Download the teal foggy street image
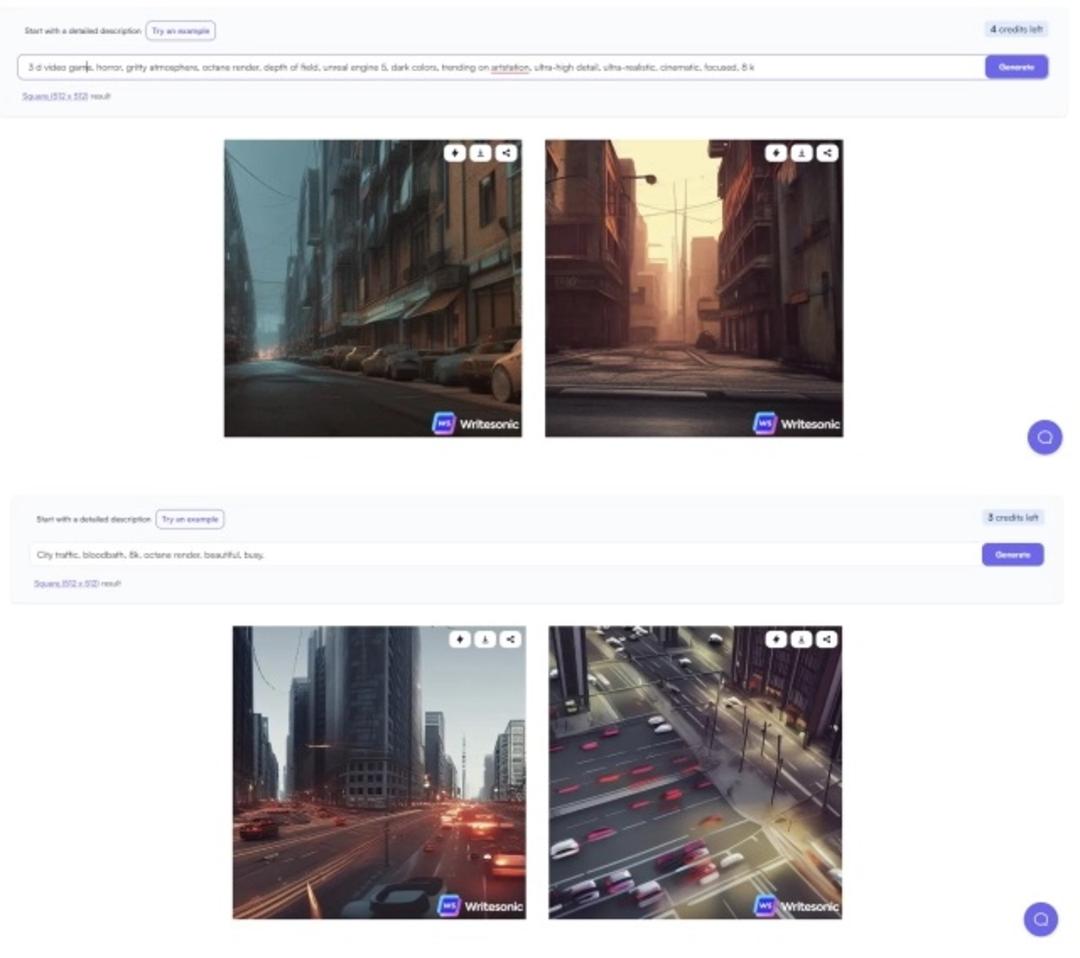This screenshot has width=1080, height=958. click(480, 153)
